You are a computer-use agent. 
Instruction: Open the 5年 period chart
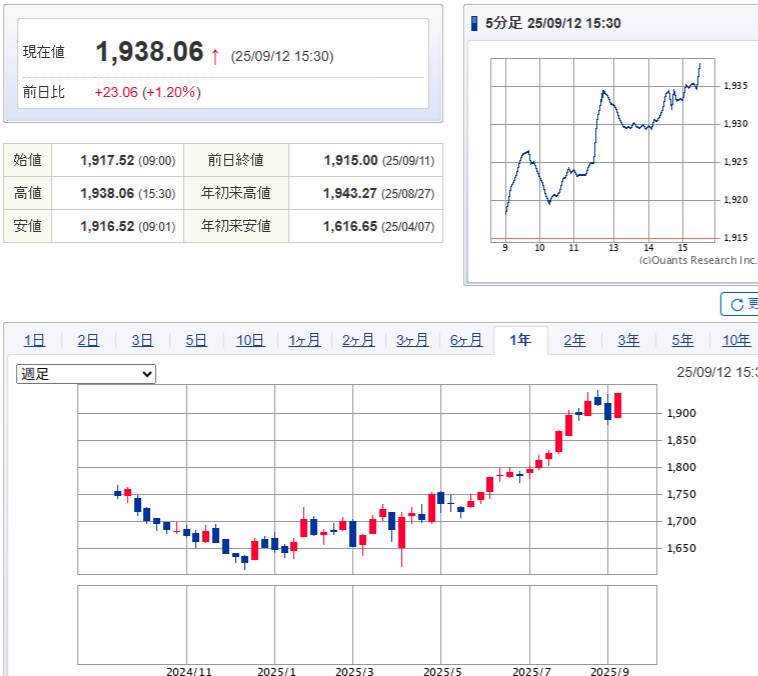[x=683, y=340]
